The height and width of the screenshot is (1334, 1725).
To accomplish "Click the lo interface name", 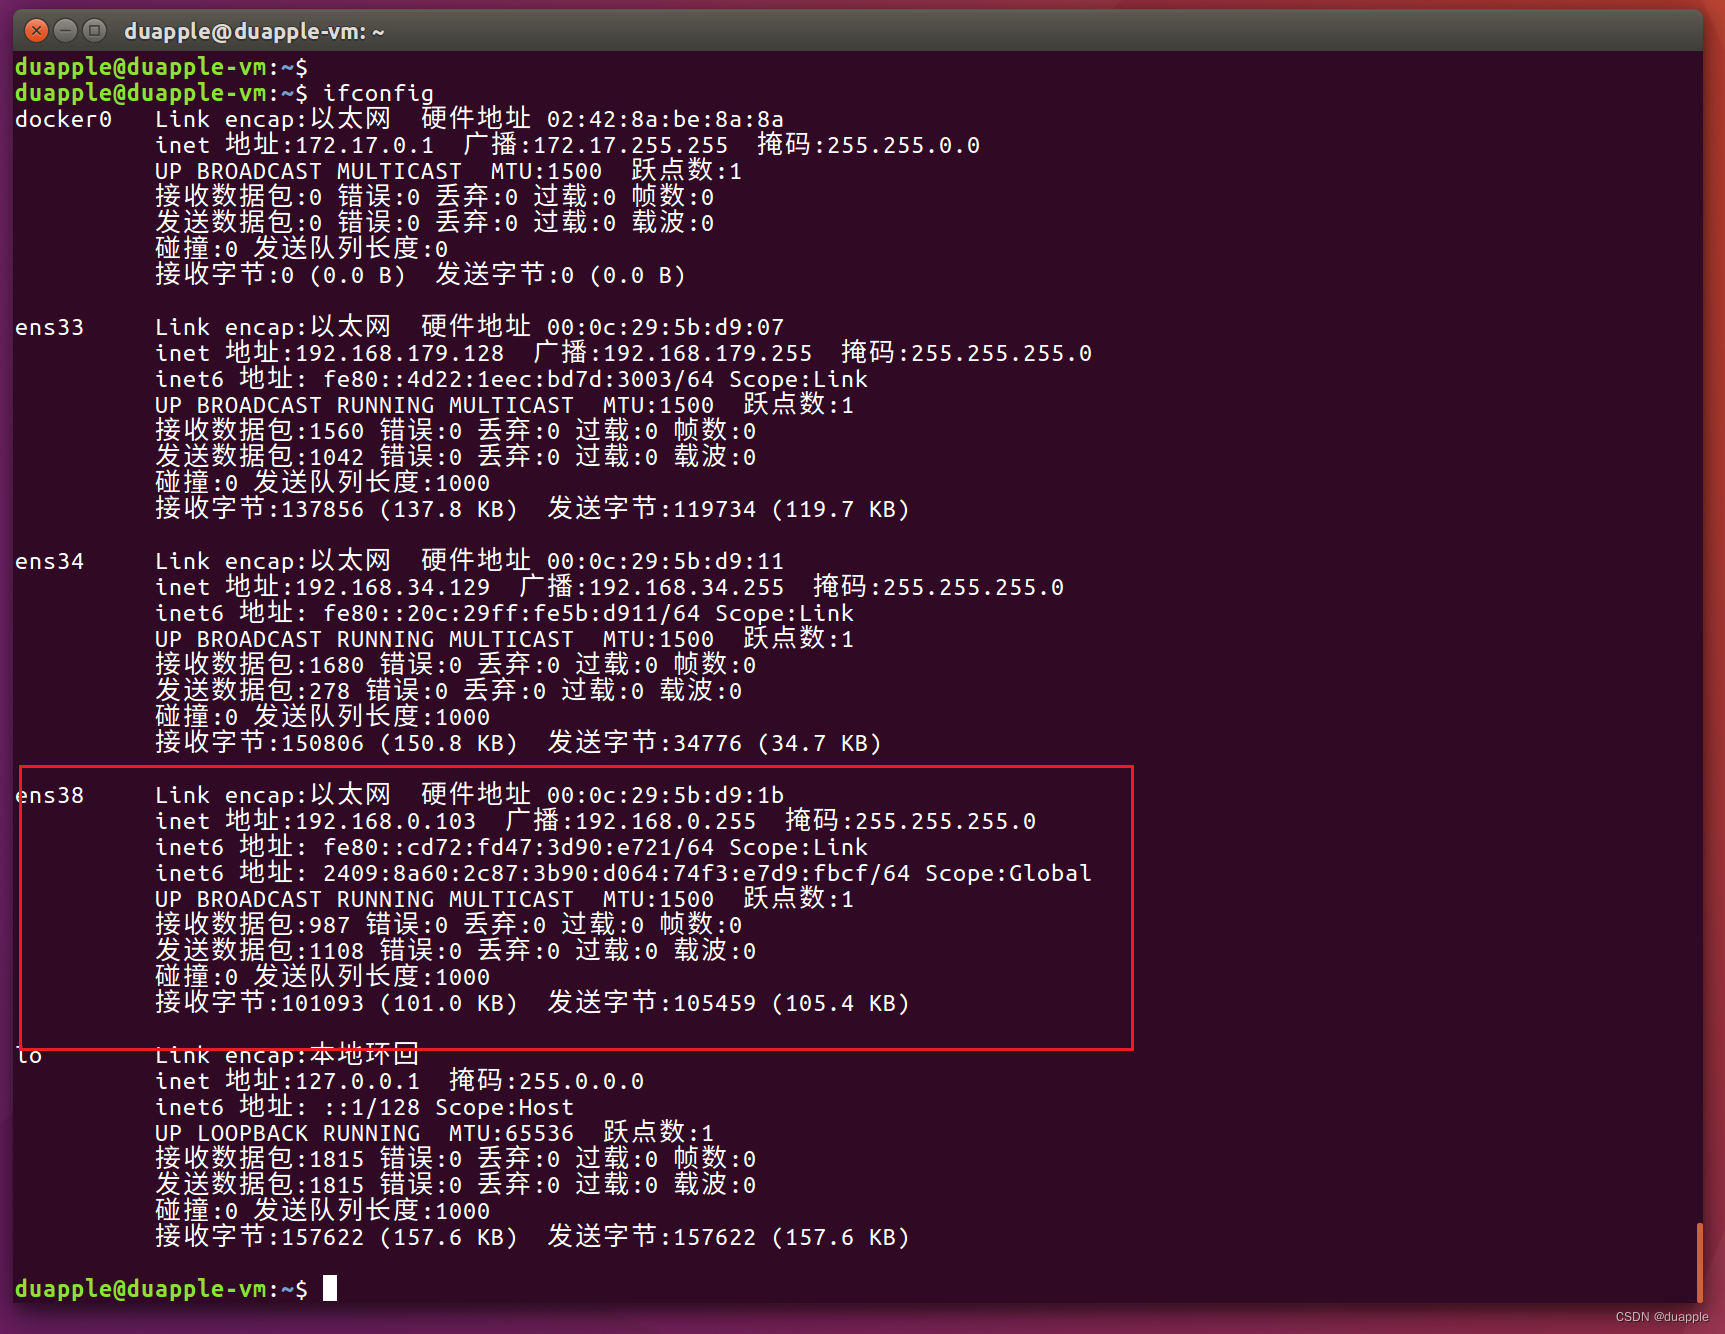I will 29,1055.
